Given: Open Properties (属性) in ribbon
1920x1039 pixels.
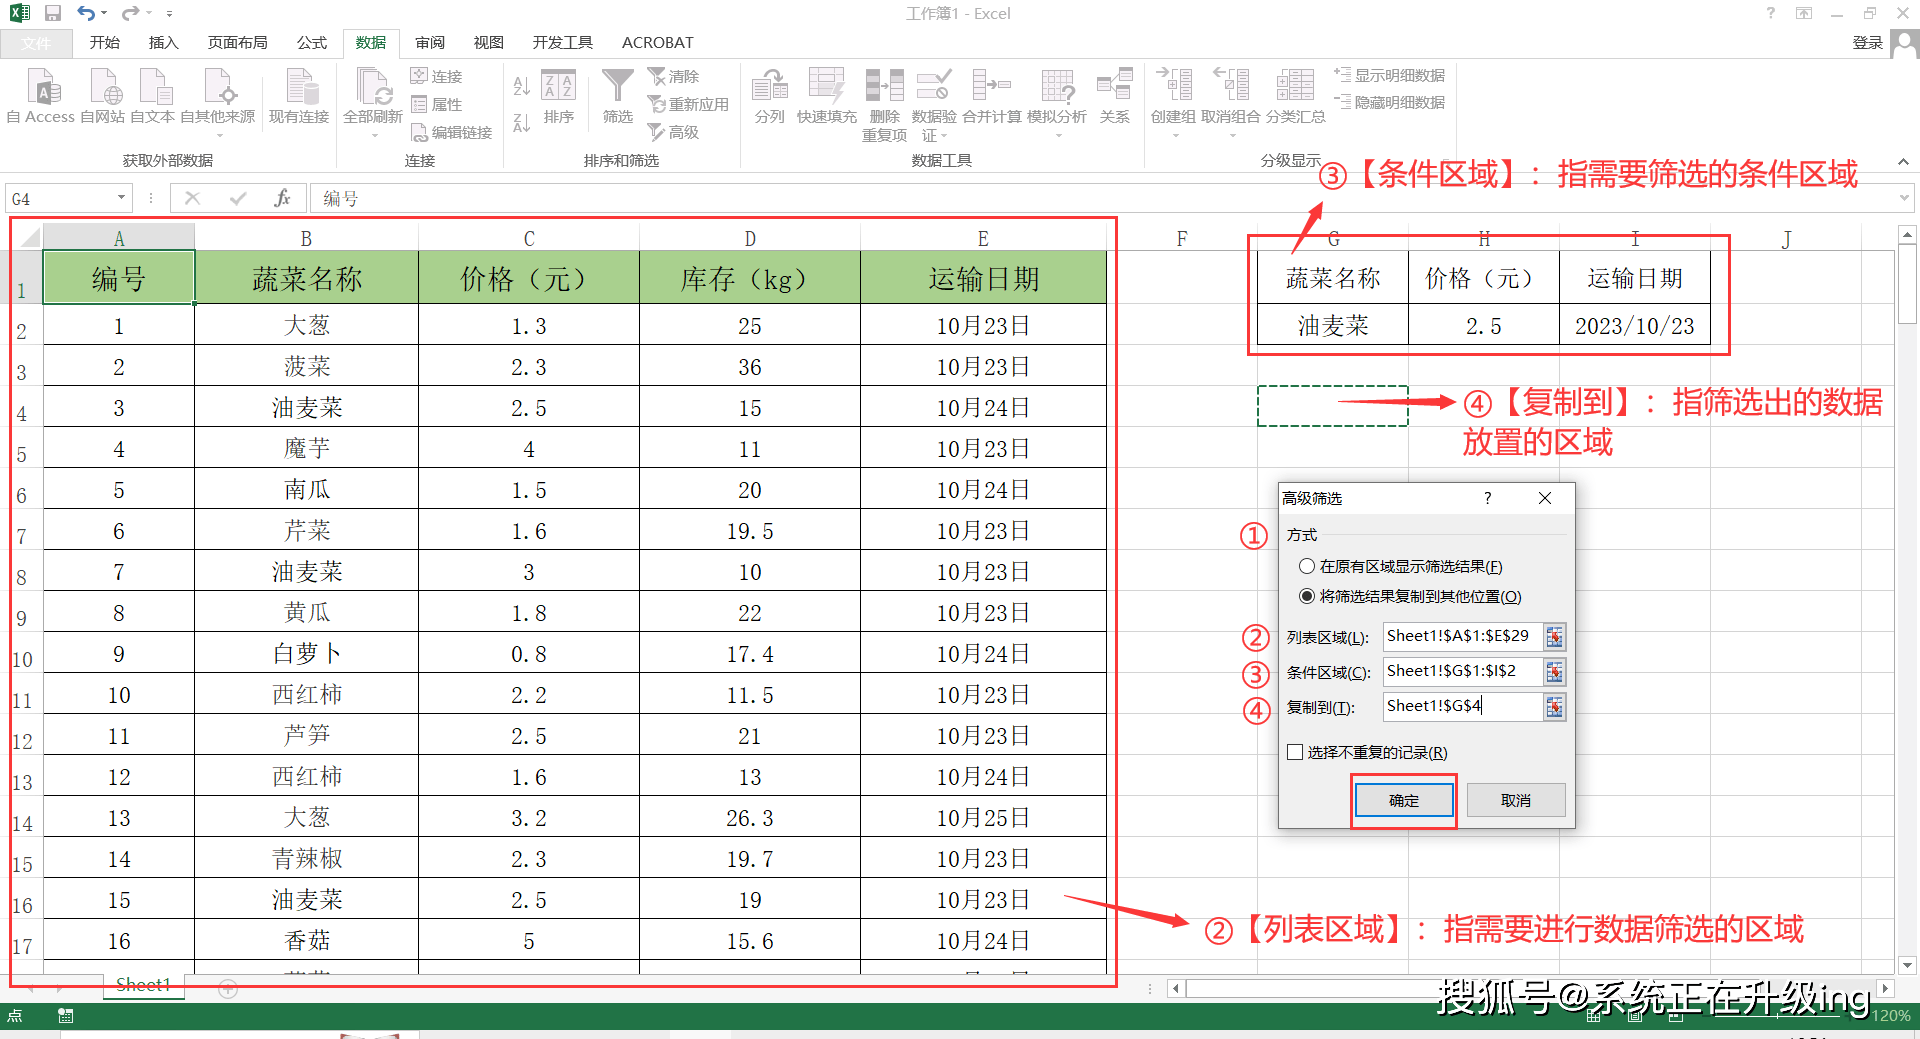Looking at the screenshot, I should 437,104.
